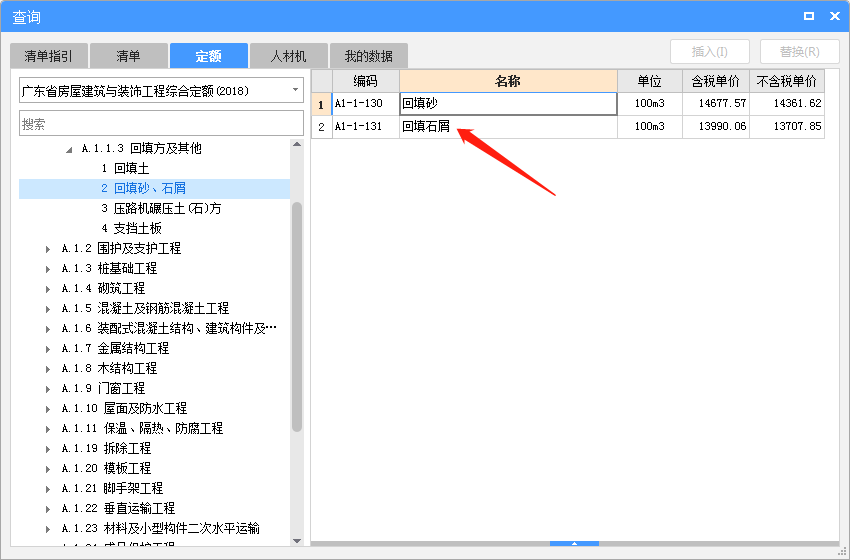Expand the A.1.7 金属结构工程 node
Image resolution: width=850 pixels, height=560 pixels.
(x=48, y=349)
